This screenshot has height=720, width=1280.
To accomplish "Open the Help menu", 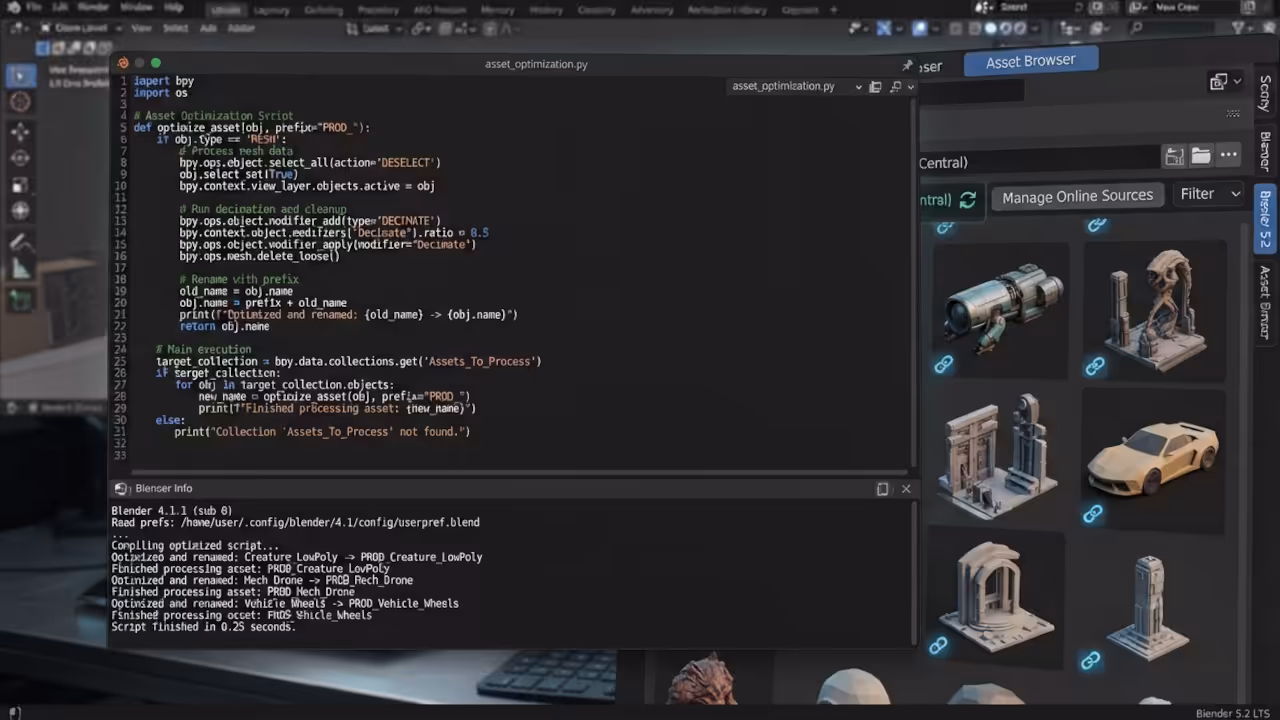I will pos(174,8).
